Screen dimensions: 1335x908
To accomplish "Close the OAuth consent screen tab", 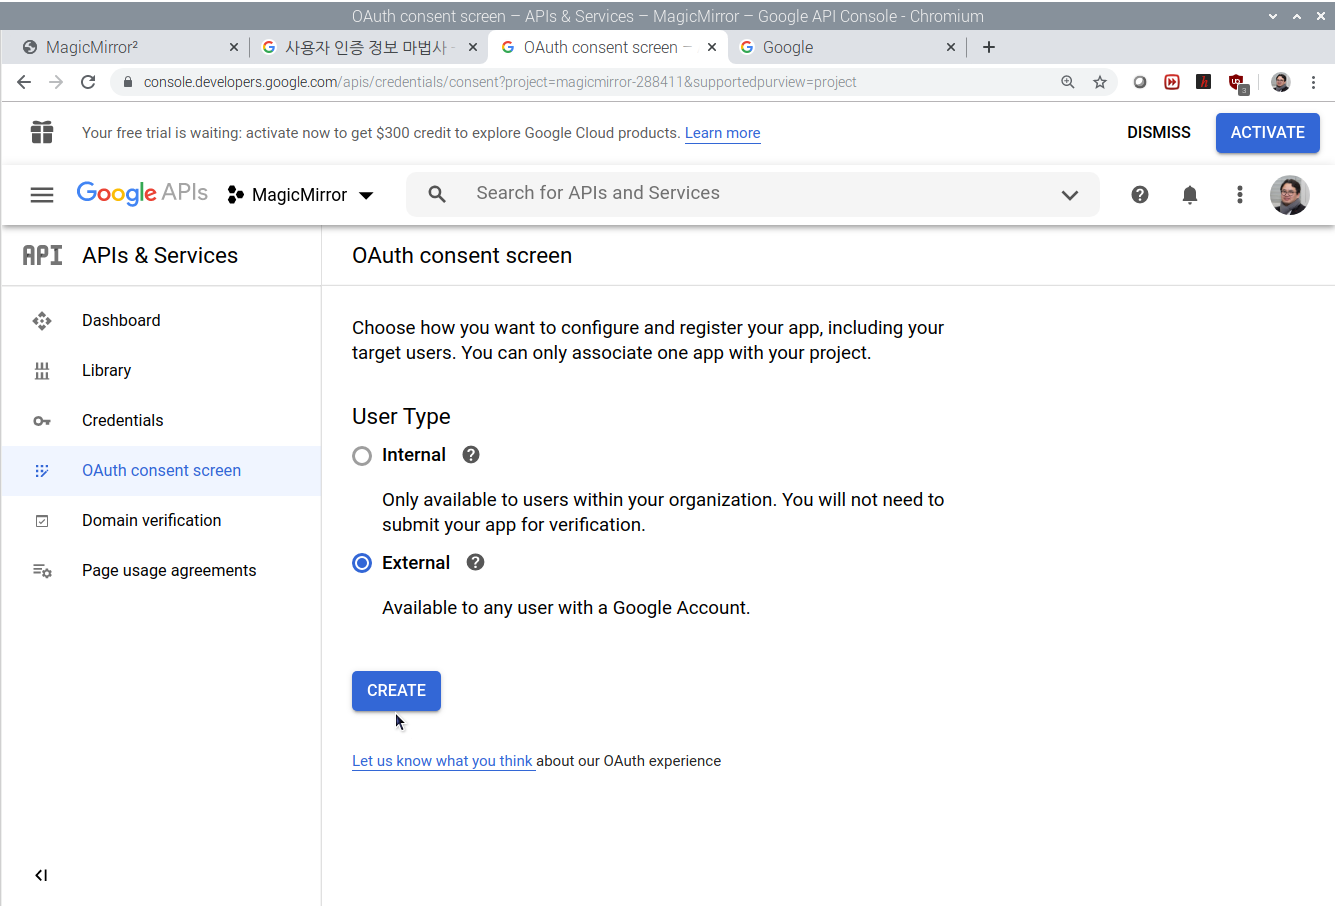I will click(x=712, y=47).
